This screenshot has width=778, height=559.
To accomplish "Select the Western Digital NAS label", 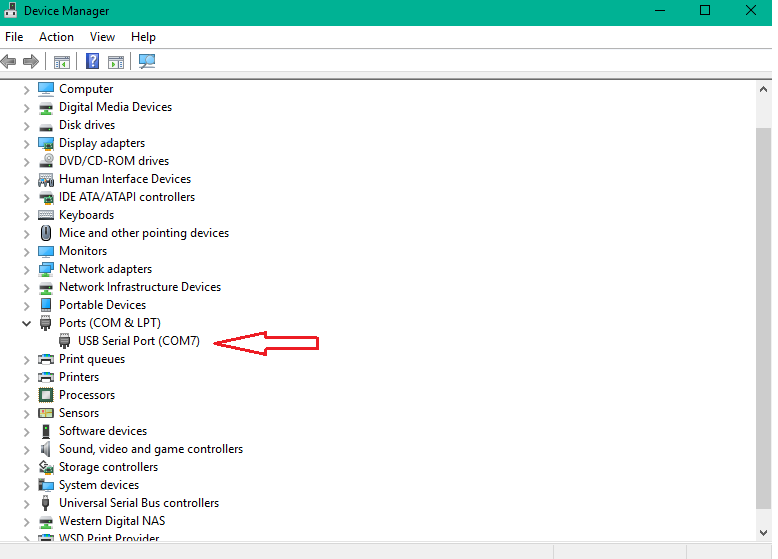I will (112, 521).
